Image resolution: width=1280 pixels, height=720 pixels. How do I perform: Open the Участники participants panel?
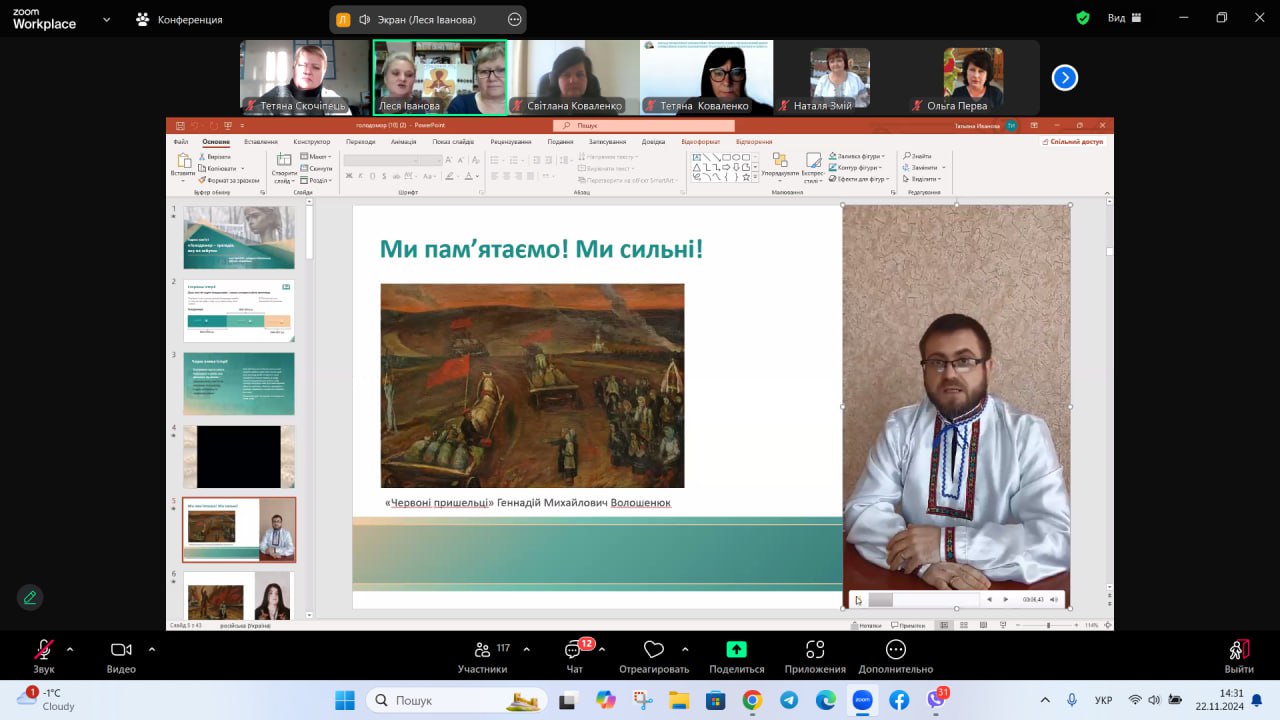483,656
